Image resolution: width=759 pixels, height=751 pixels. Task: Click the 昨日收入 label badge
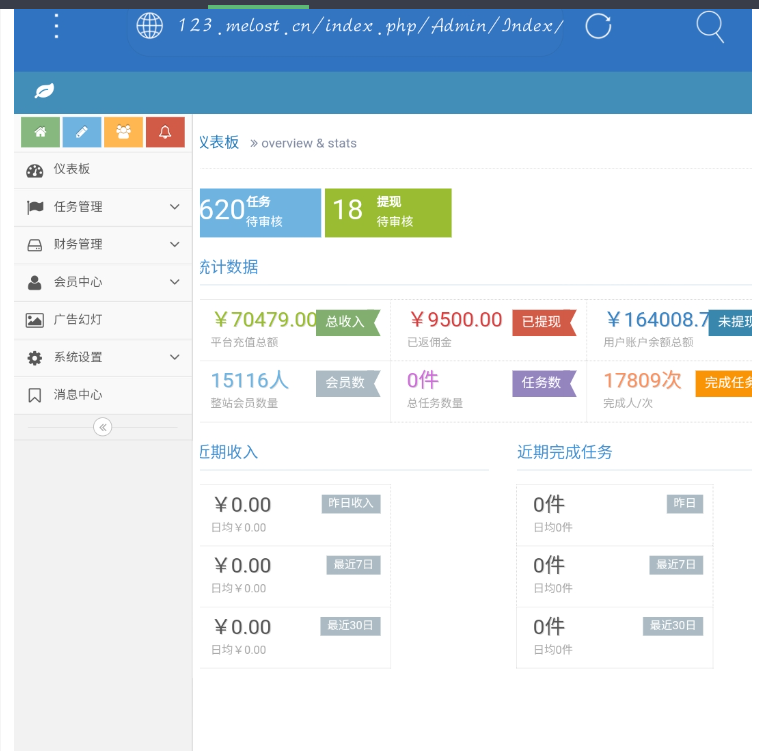(x=351, y=504)
